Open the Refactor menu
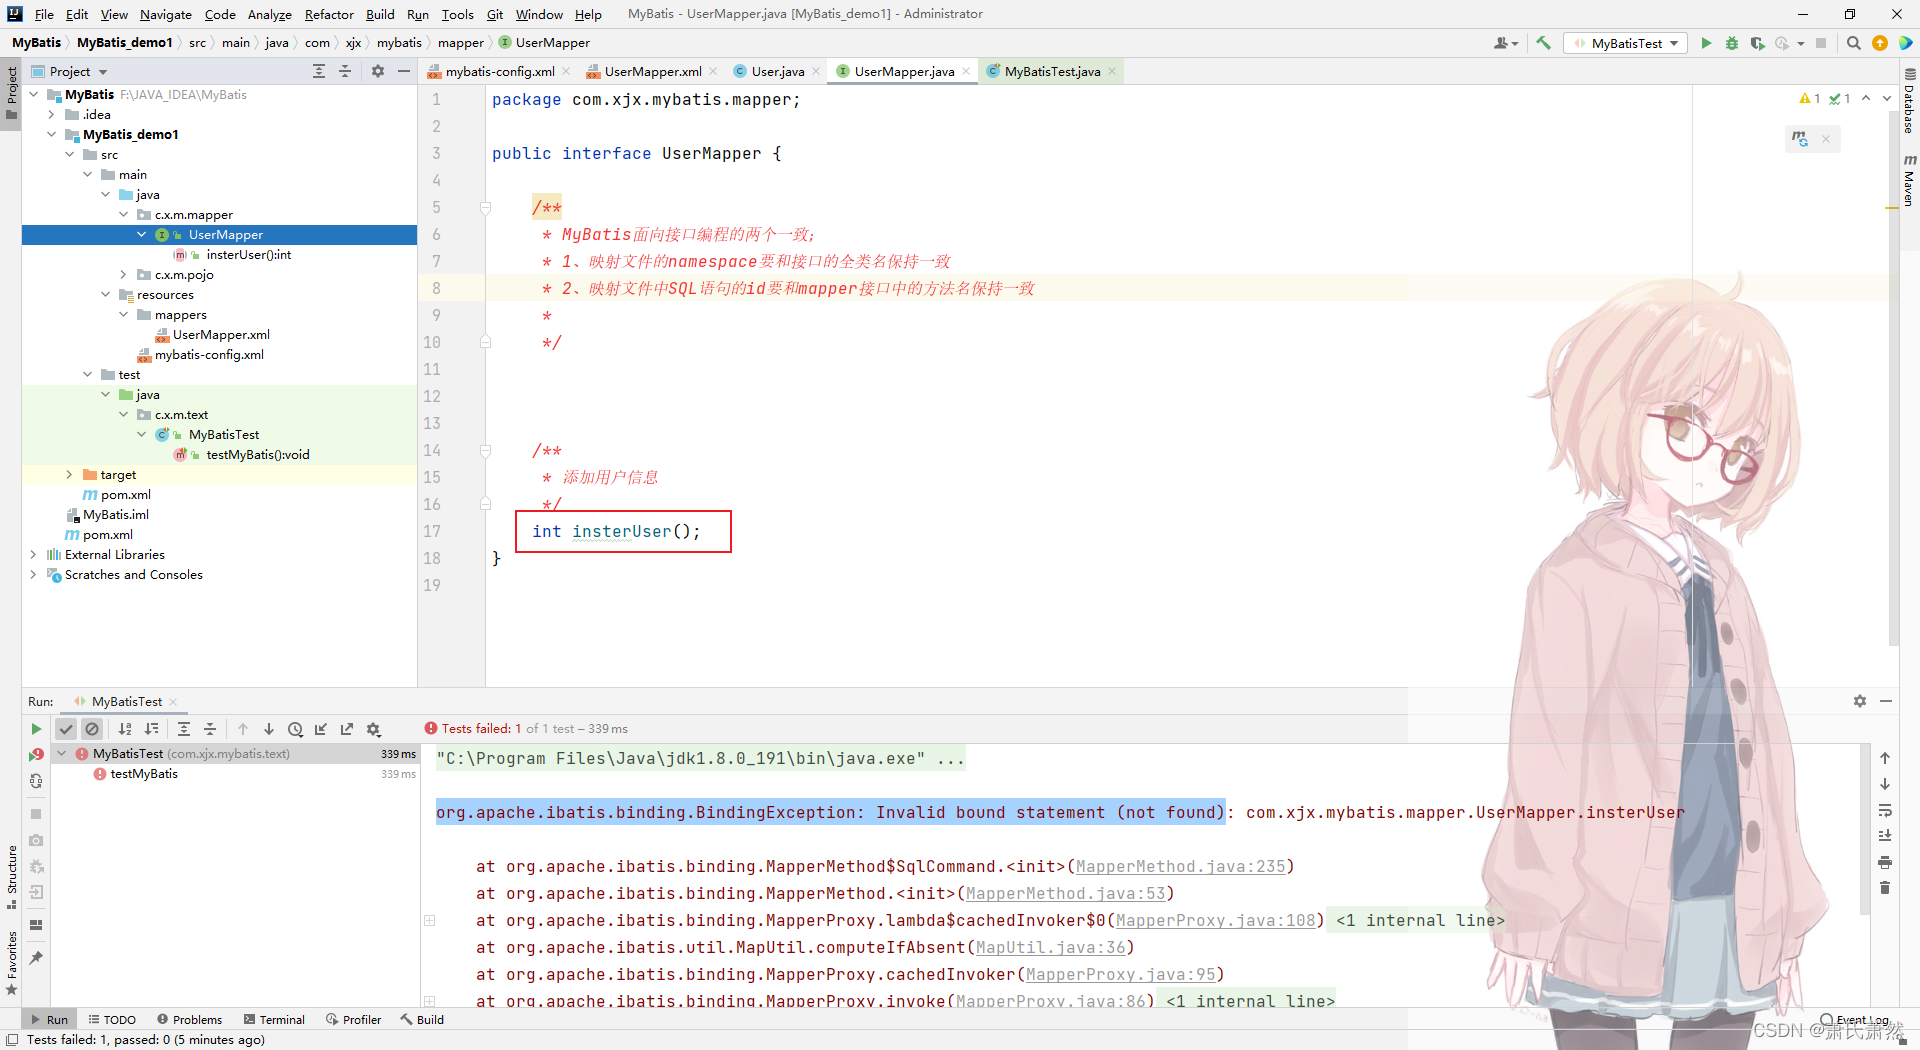 tap(329, 14)
